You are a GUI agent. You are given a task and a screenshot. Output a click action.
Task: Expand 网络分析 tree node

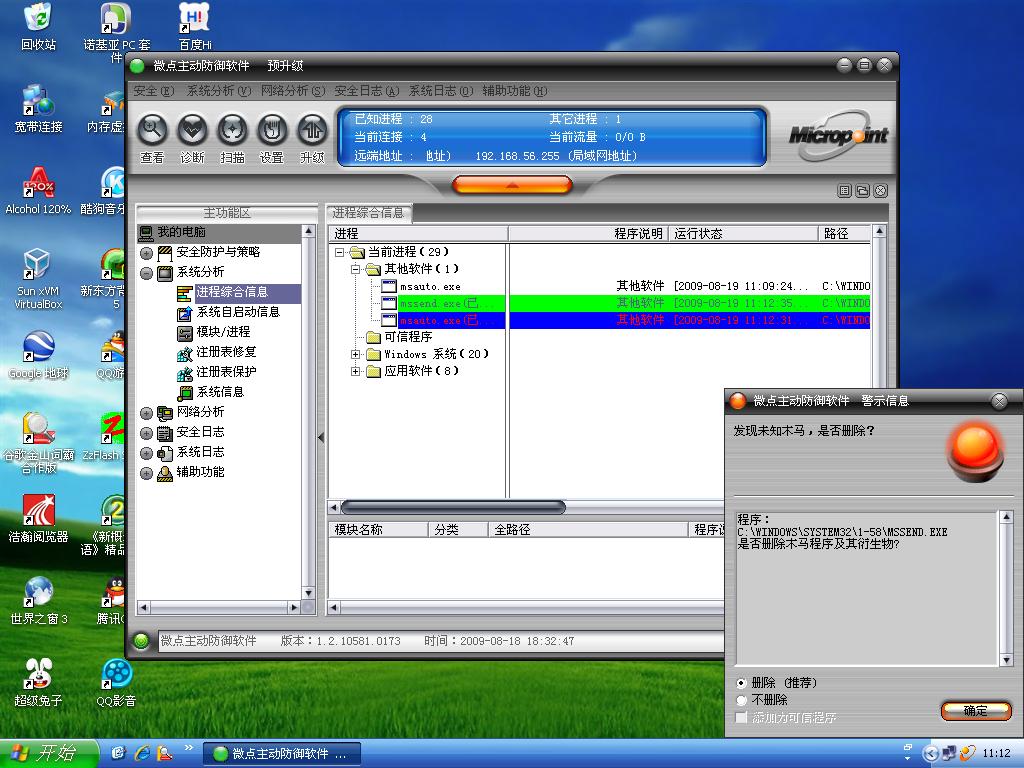point(146,413)
